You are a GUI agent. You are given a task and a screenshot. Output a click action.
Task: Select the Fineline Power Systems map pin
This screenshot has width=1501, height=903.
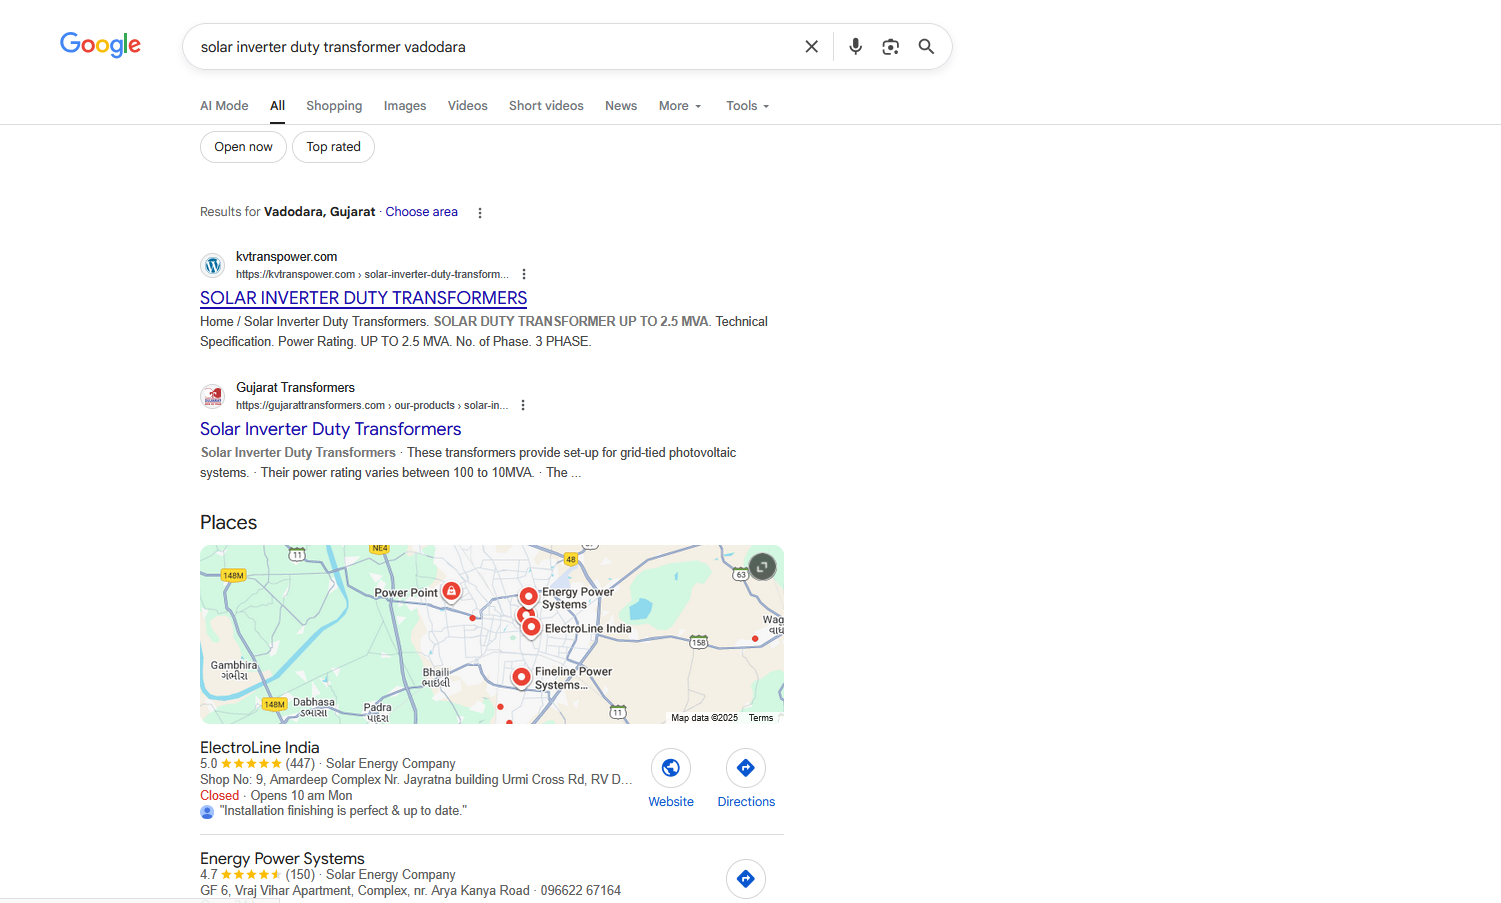tap(521, 677)
